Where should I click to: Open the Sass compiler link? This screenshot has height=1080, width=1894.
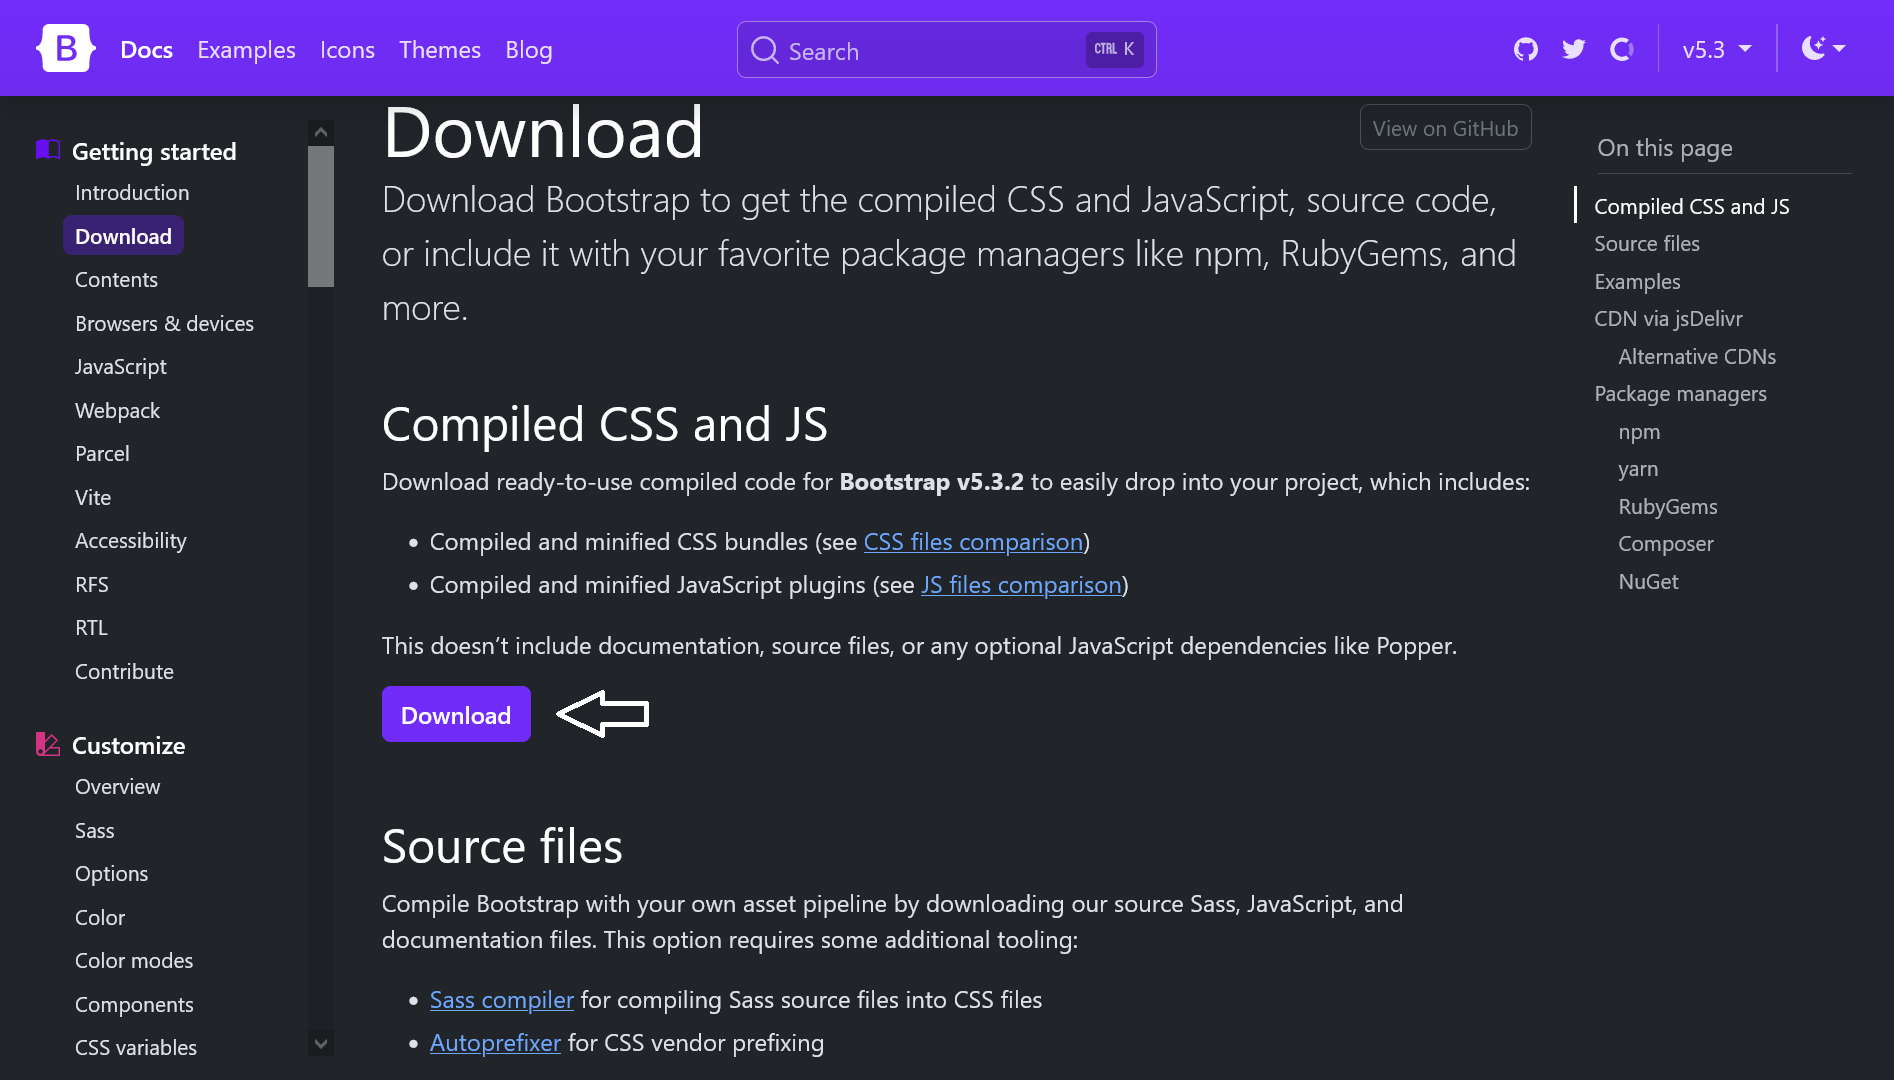tap(501, 1000)
